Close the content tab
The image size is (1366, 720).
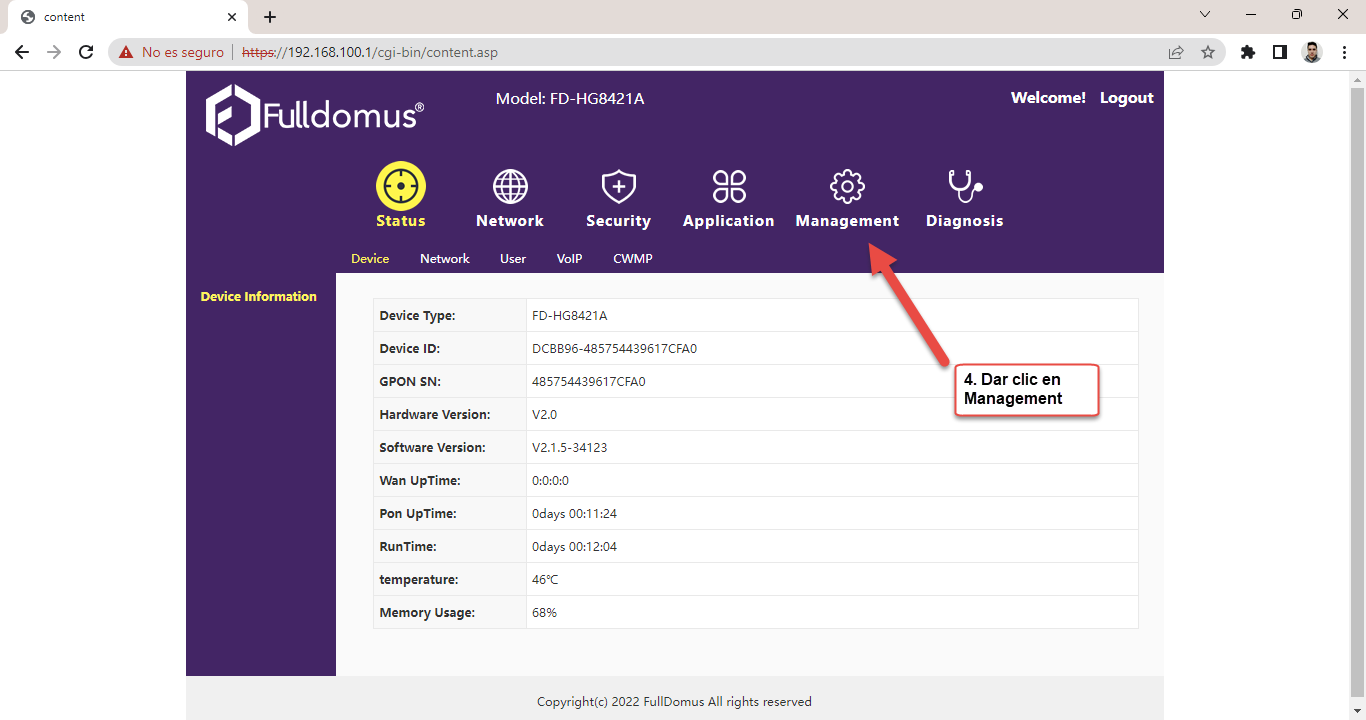232,17
